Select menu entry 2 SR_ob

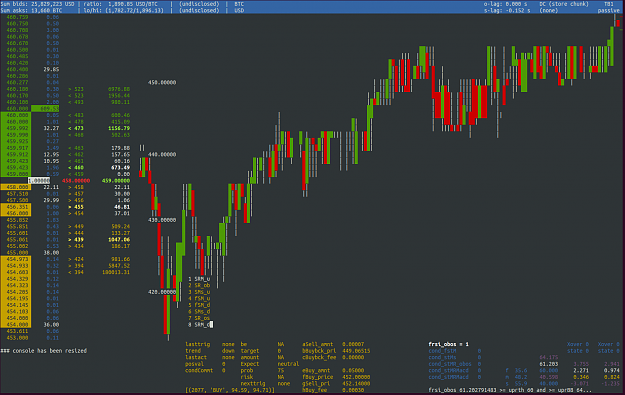199,285
